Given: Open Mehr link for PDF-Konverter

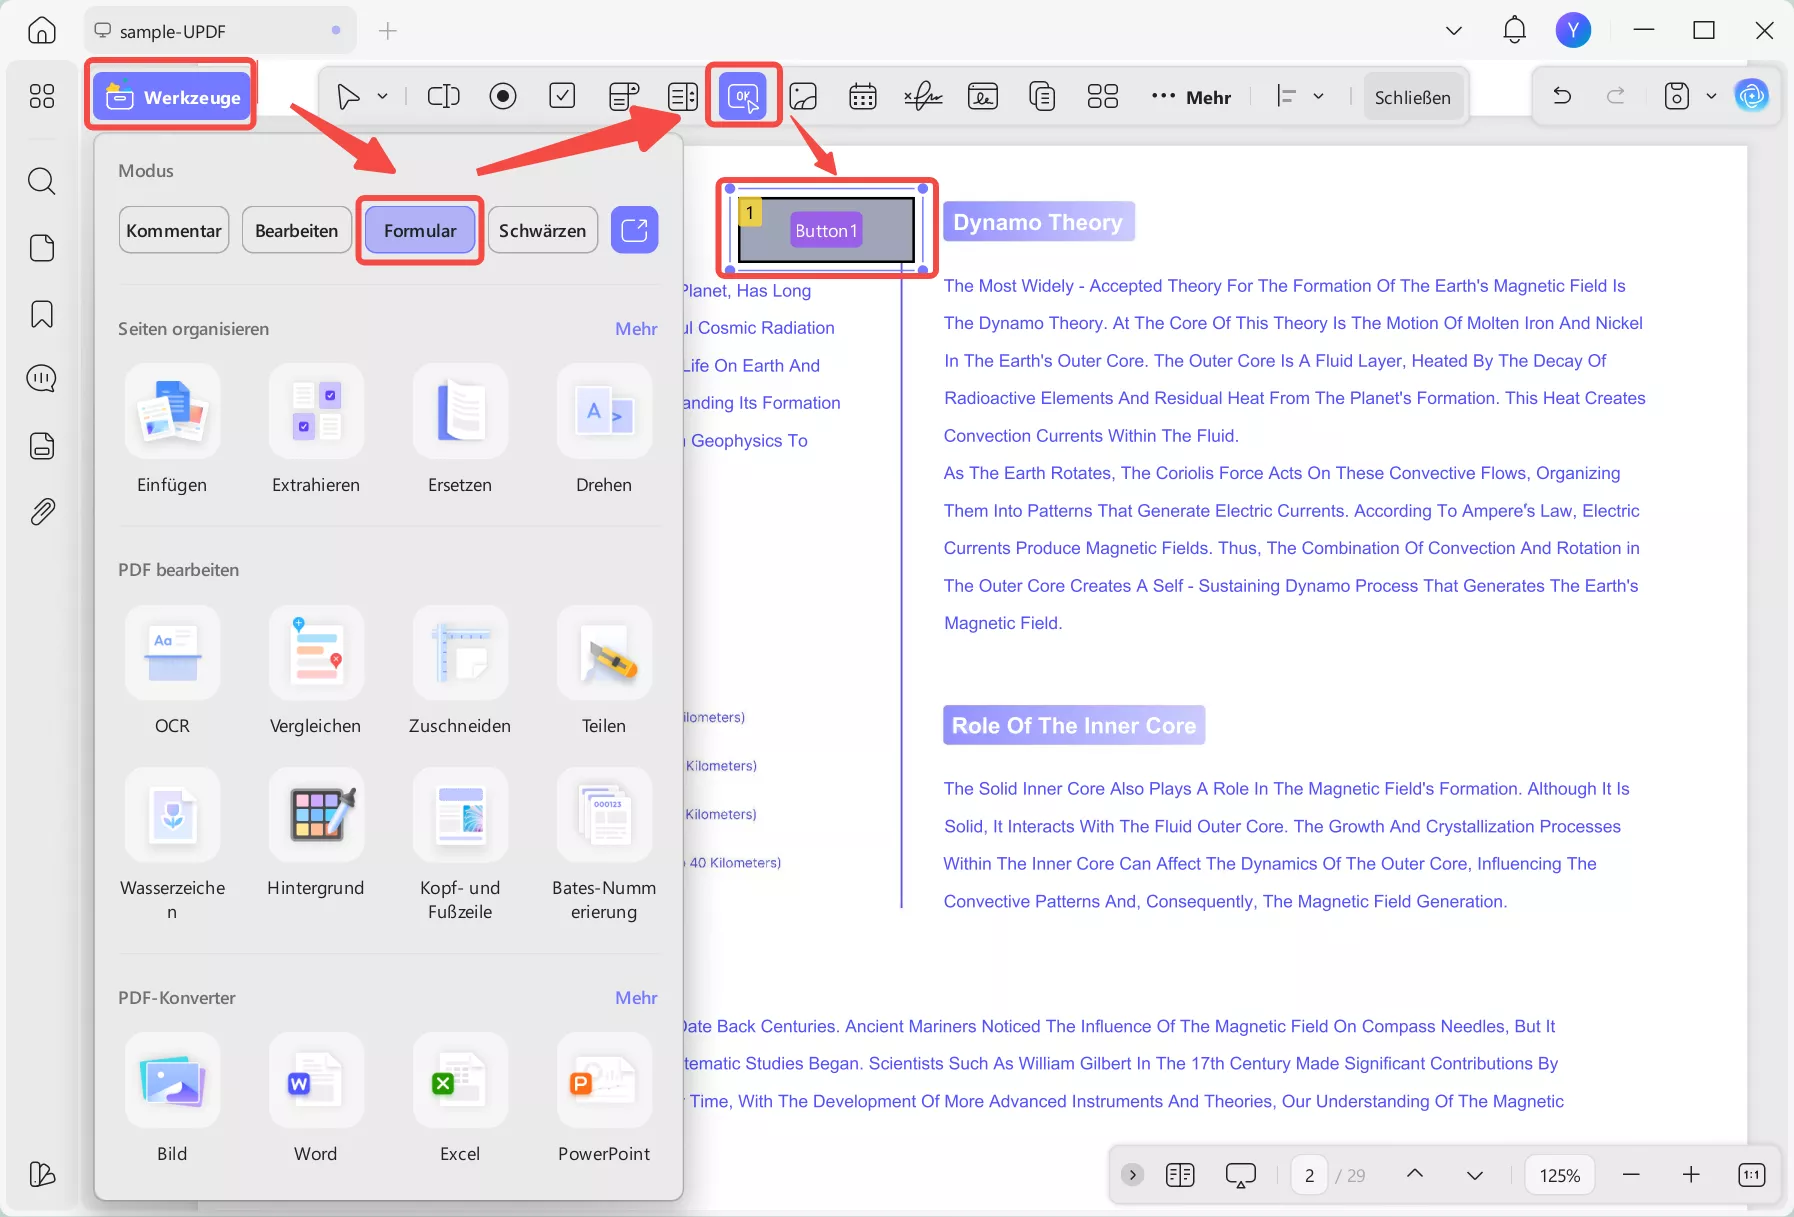Looking at the screenshot, I should click(x=636, y=998).
